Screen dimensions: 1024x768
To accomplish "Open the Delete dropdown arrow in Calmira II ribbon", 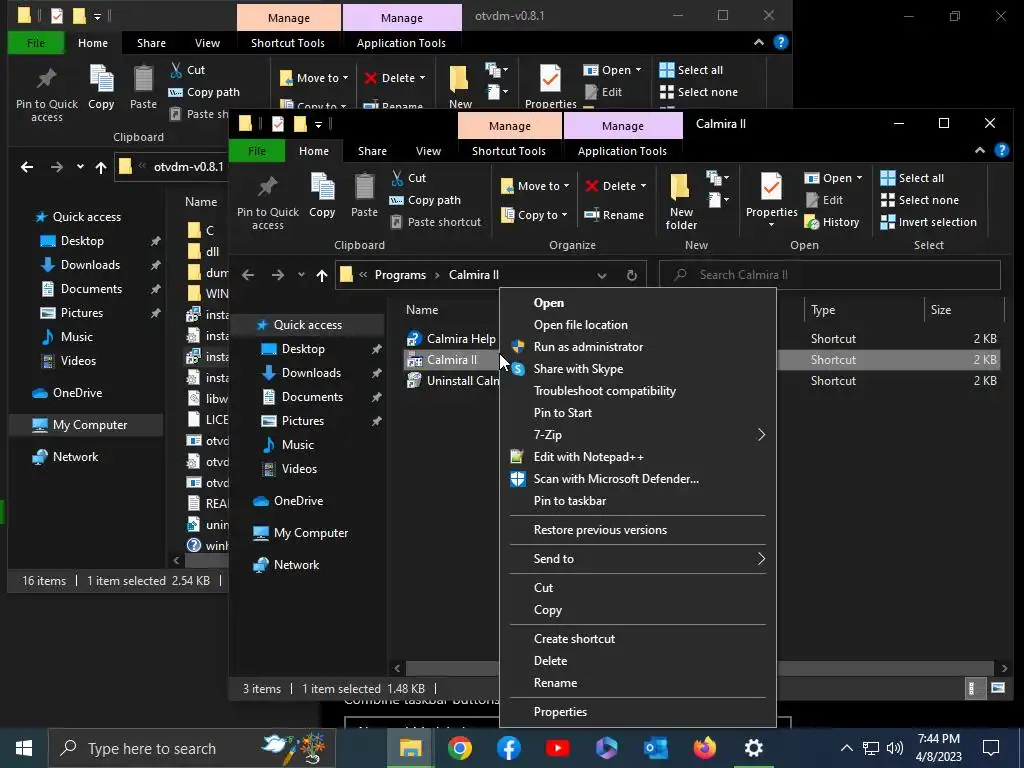I will [643, 186].
